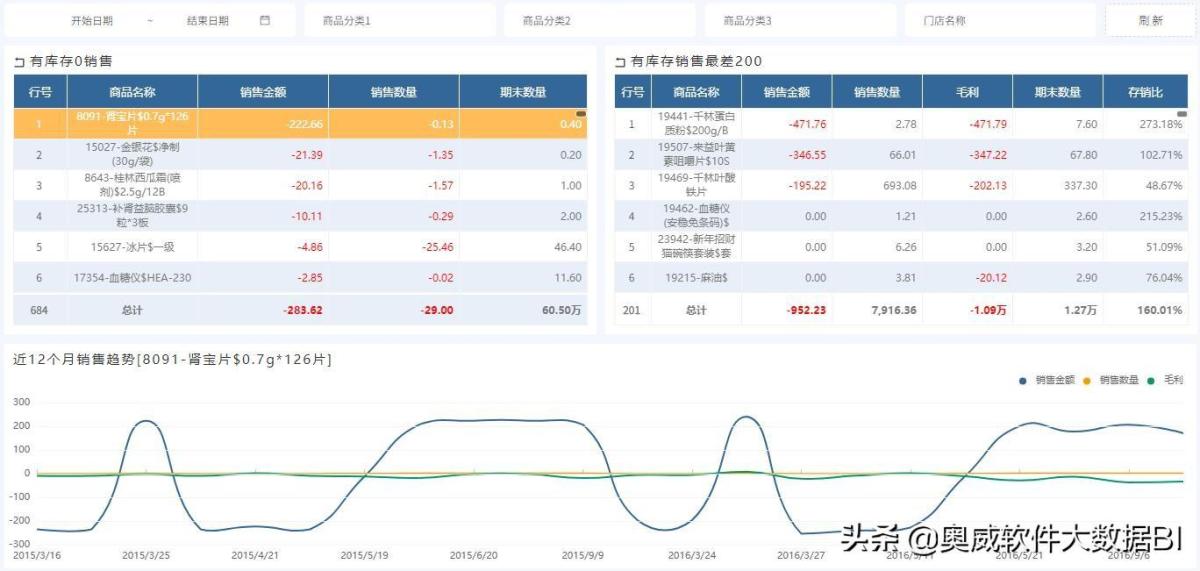The image size is (1200, 571).
Task: Toggle 销售数量 series via legend label
Action: (1118, 380)
